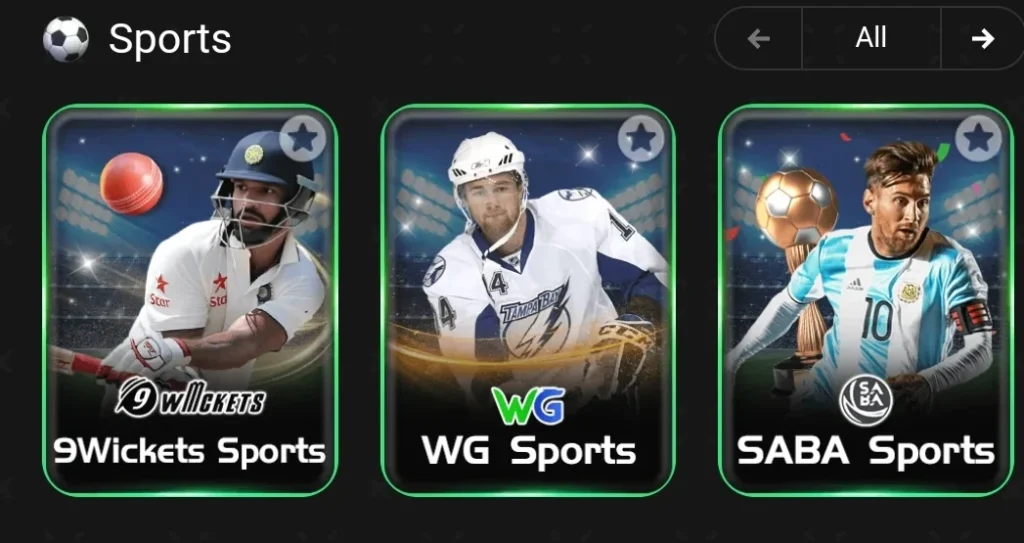This screenshot has width=1024, height=543.
Task: Go to previous providers with the left arrow
Action: 759,39
